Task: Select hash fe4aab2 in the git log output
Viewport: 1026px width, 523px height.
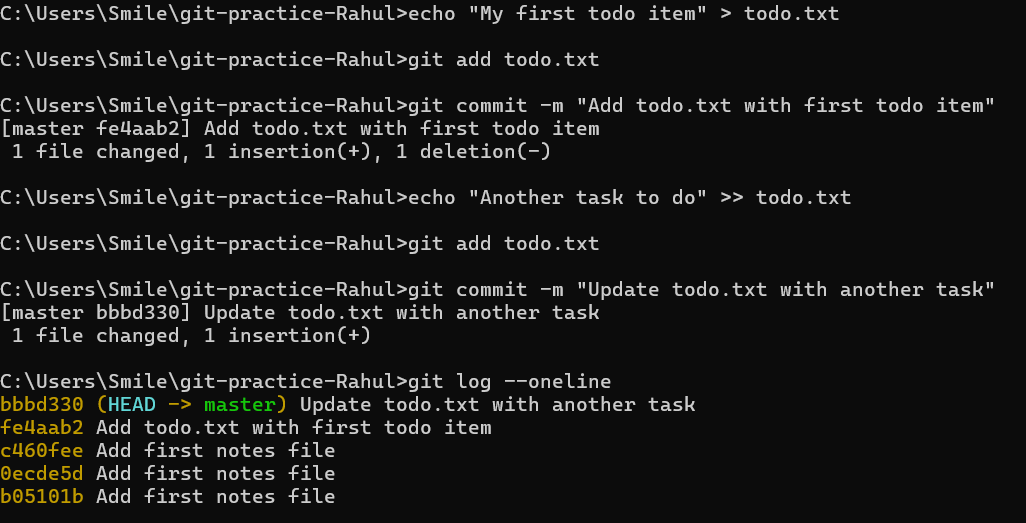Action: pyautogui.click(x=42, y=428)
